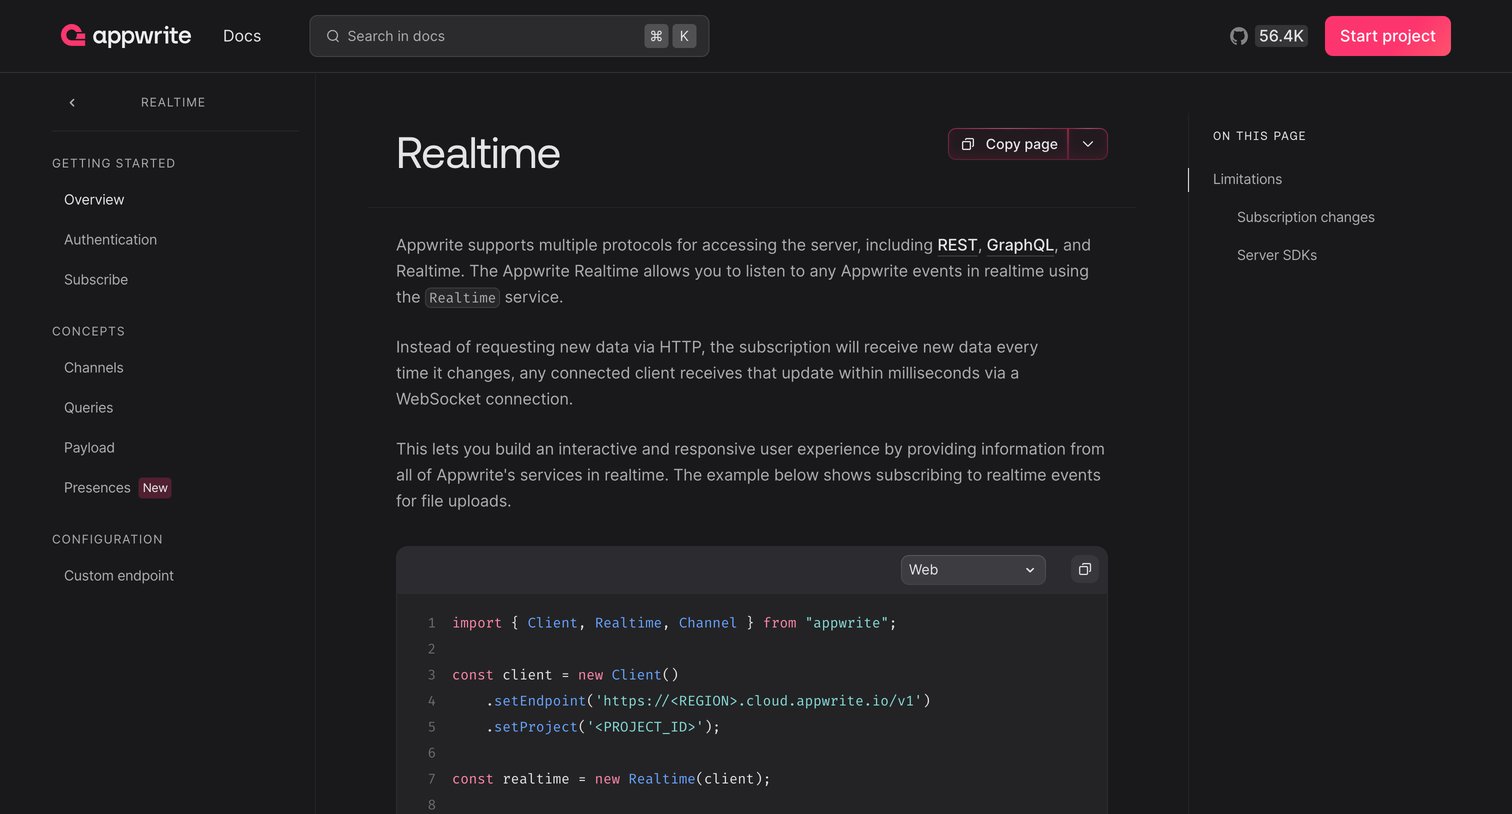Jump to Limitations section
This screenshot has height=814, width=1512.
tap(1247, 179)
